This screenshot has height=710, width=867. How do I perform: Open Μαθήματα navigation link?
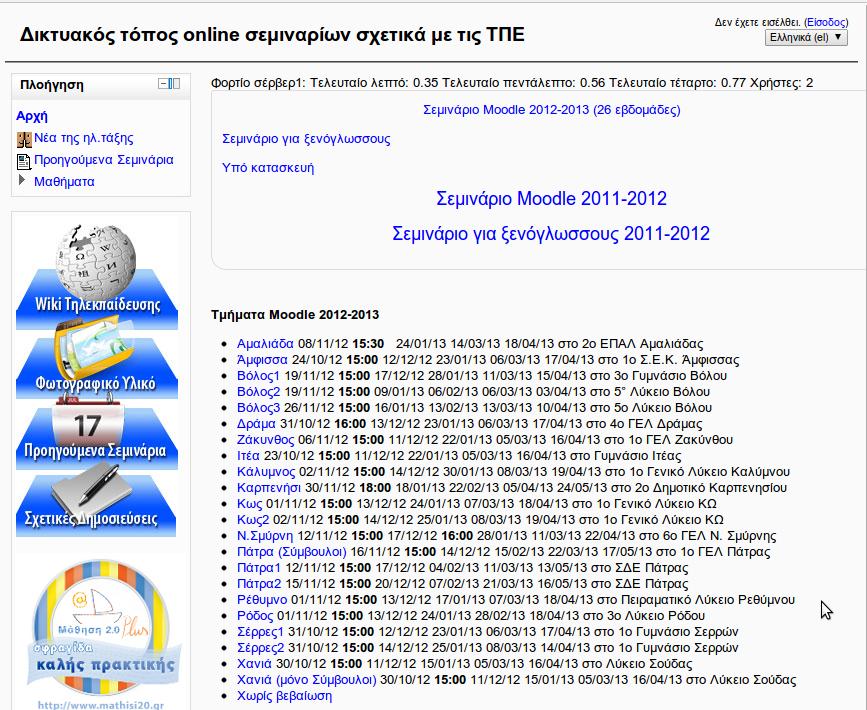[64, 181]
